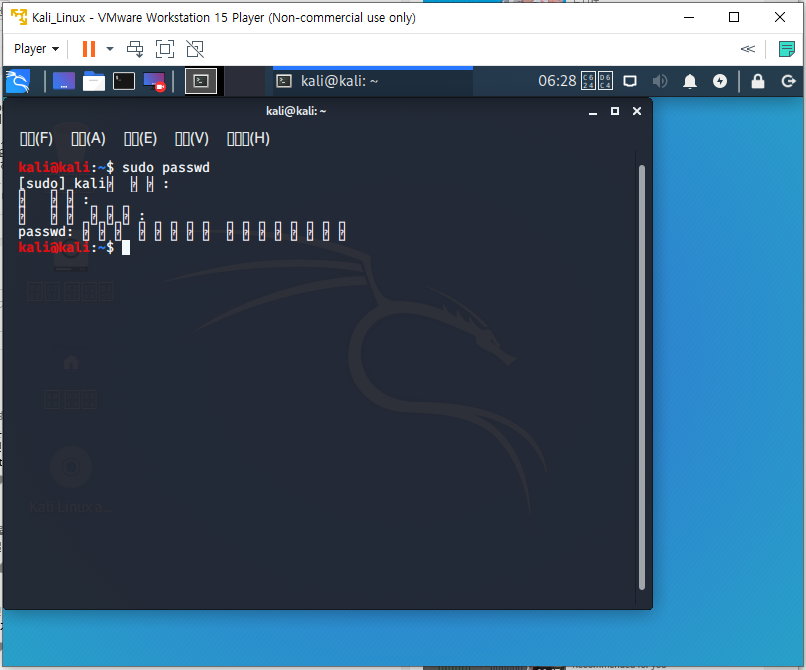Viewport: 806px width, 670px height.
Task: Minimize the kali@kali terminal window
Action: 593,111
